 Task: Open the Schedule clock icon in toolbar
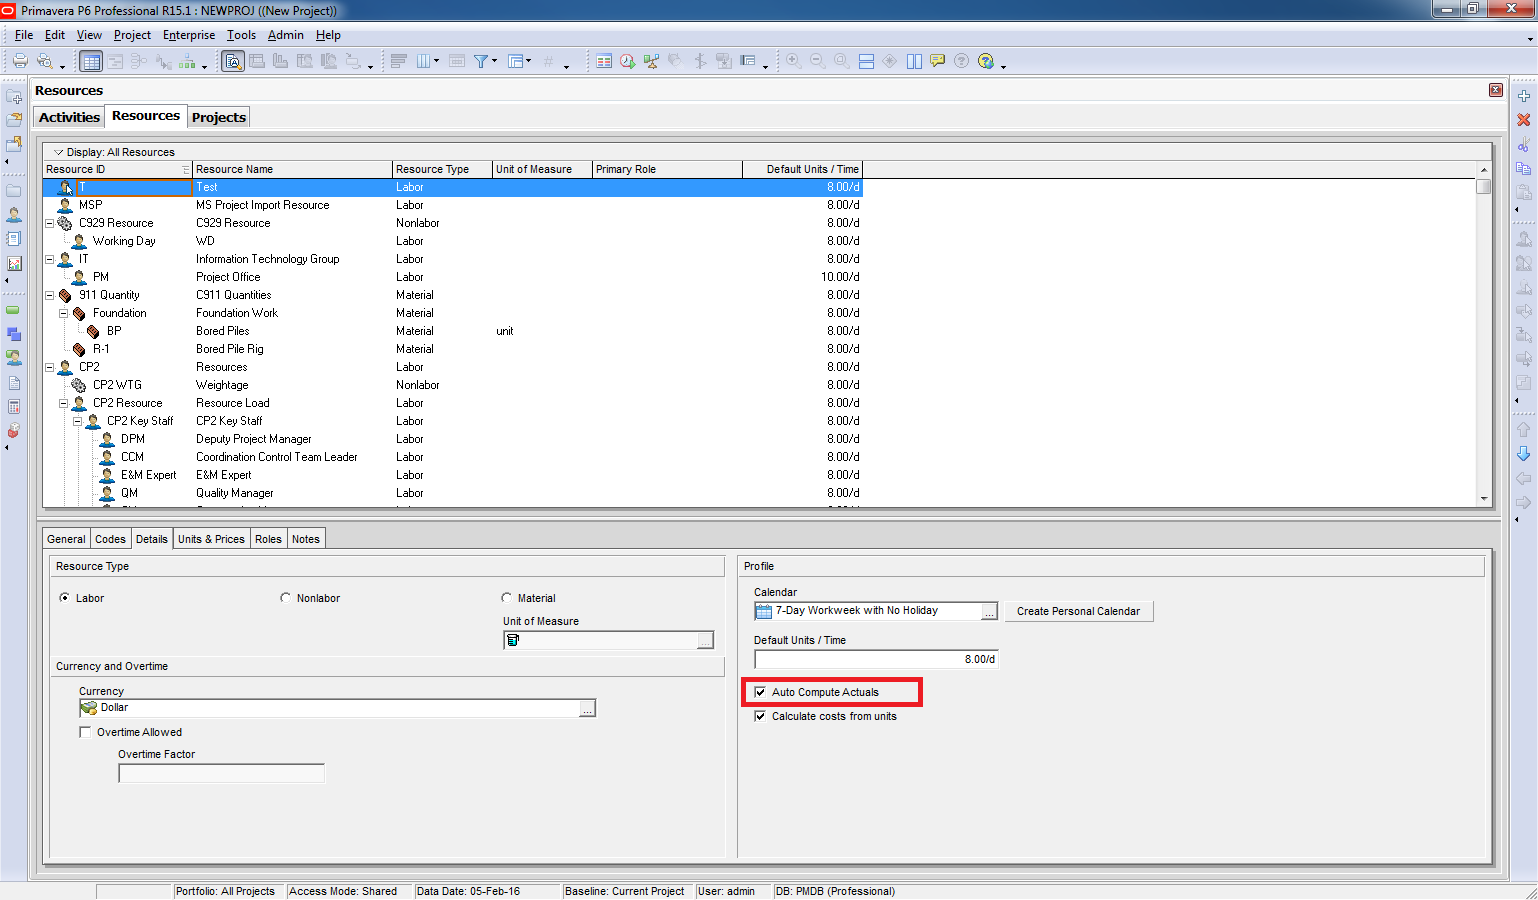click(627, 61)
